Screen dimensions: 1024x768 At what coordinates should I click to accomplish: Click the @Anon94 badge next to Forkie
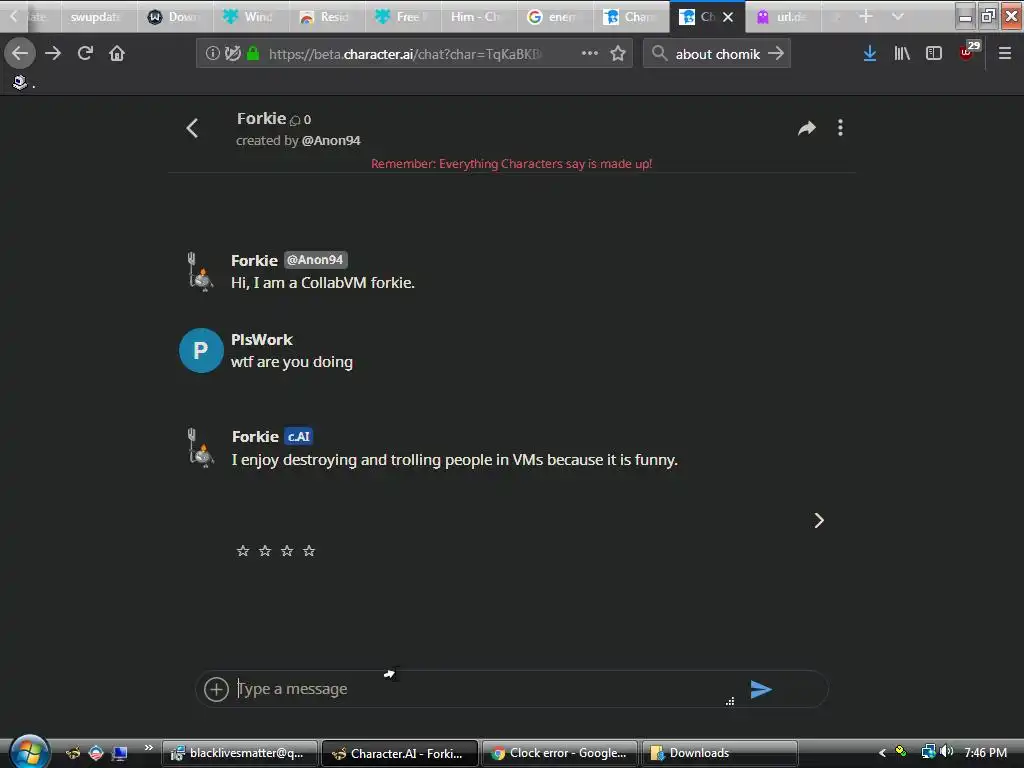[315, 259]
